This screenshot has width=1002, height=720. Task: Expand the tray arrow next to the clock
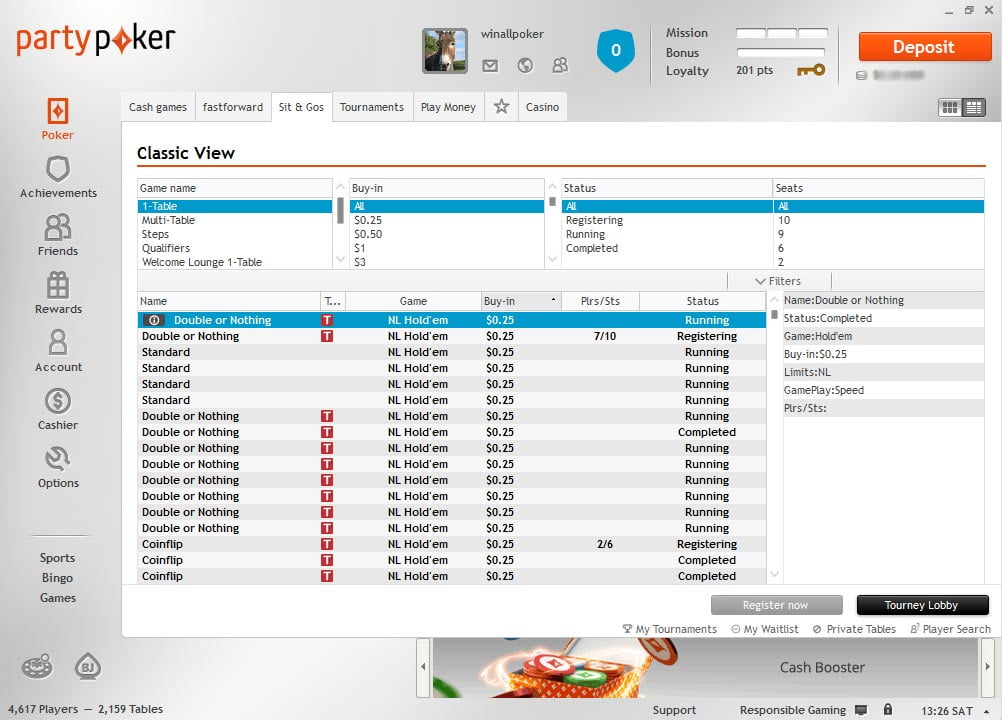[987, 711]
